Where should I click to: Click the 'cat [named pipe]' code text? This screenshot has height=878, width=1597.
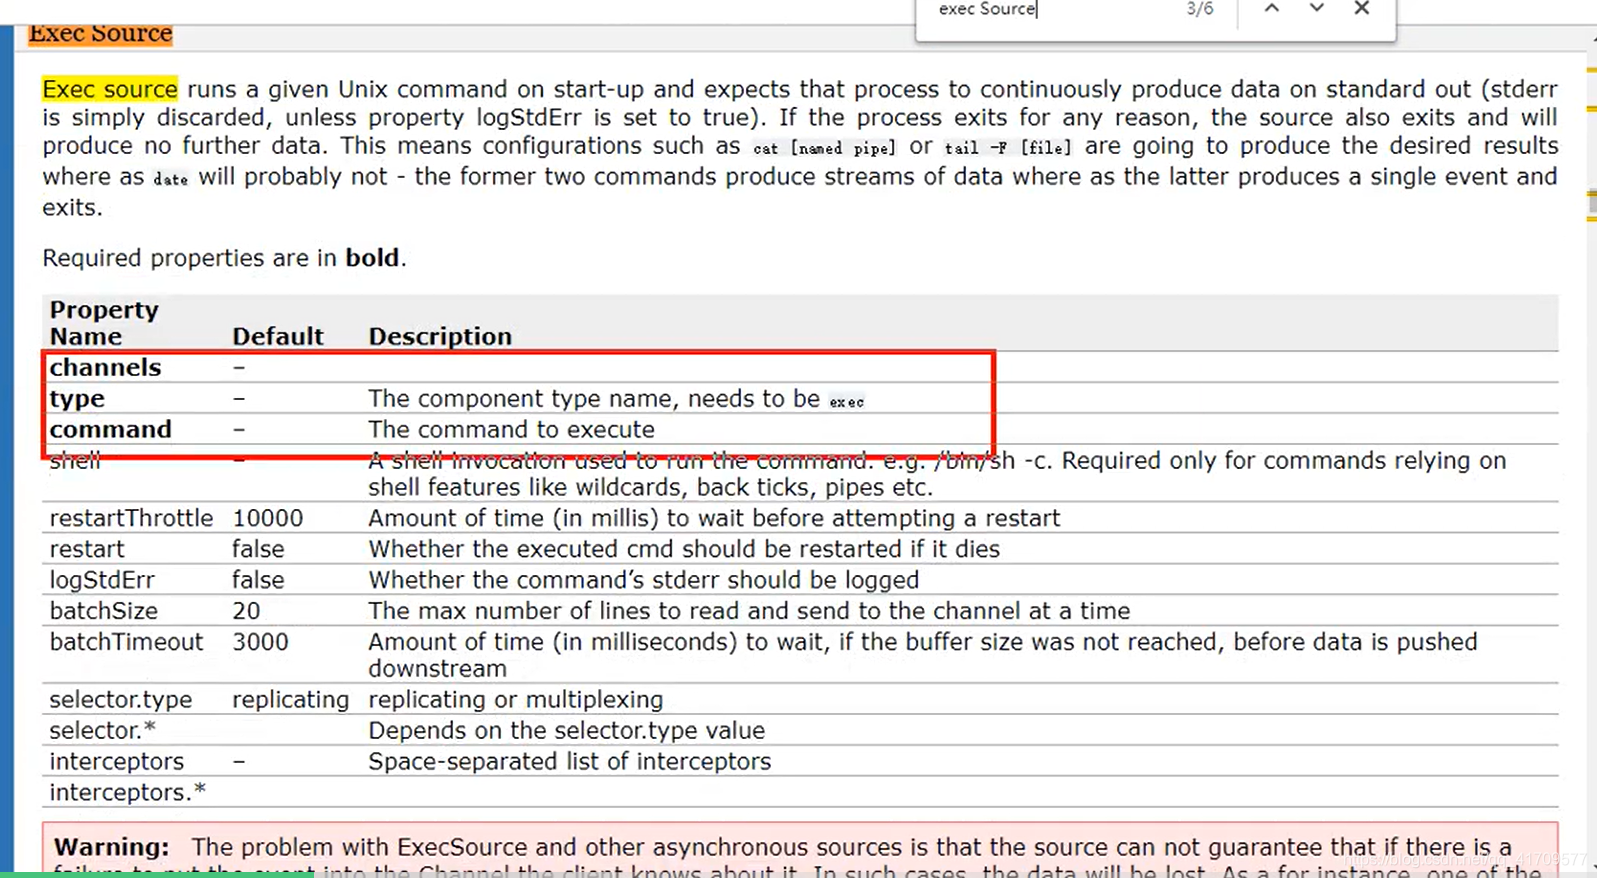[x=824, y=148]
